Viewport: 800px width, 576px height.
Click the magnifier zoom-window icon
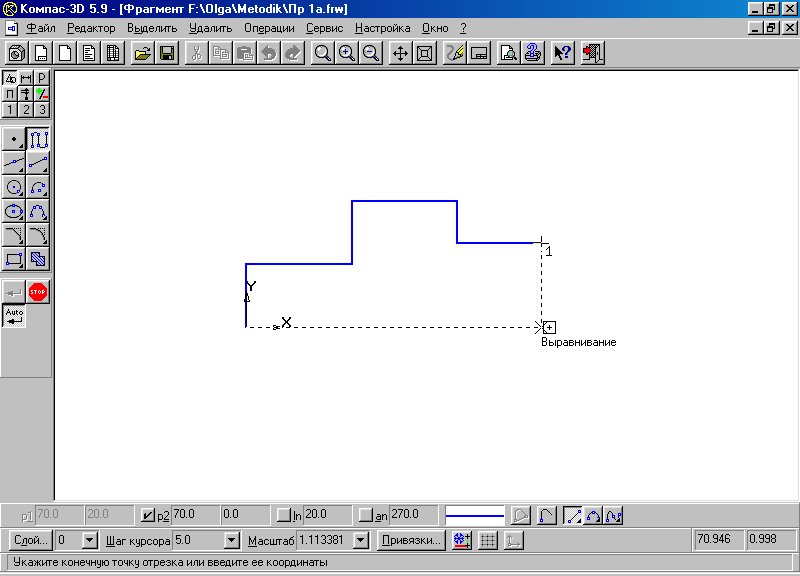[322, 53]
